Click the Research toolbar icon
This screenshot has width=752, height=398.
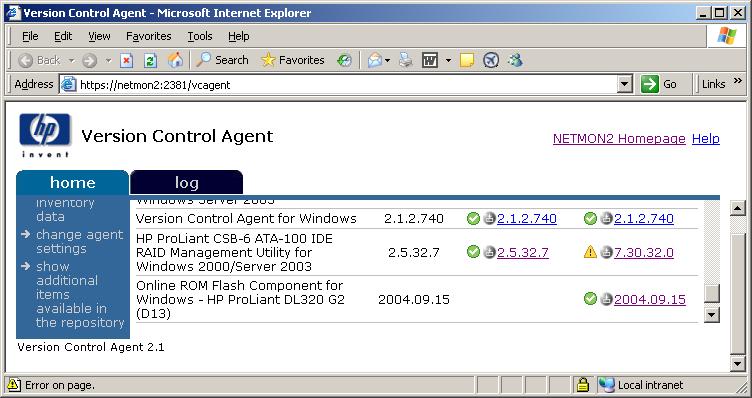tap(491, 60)
